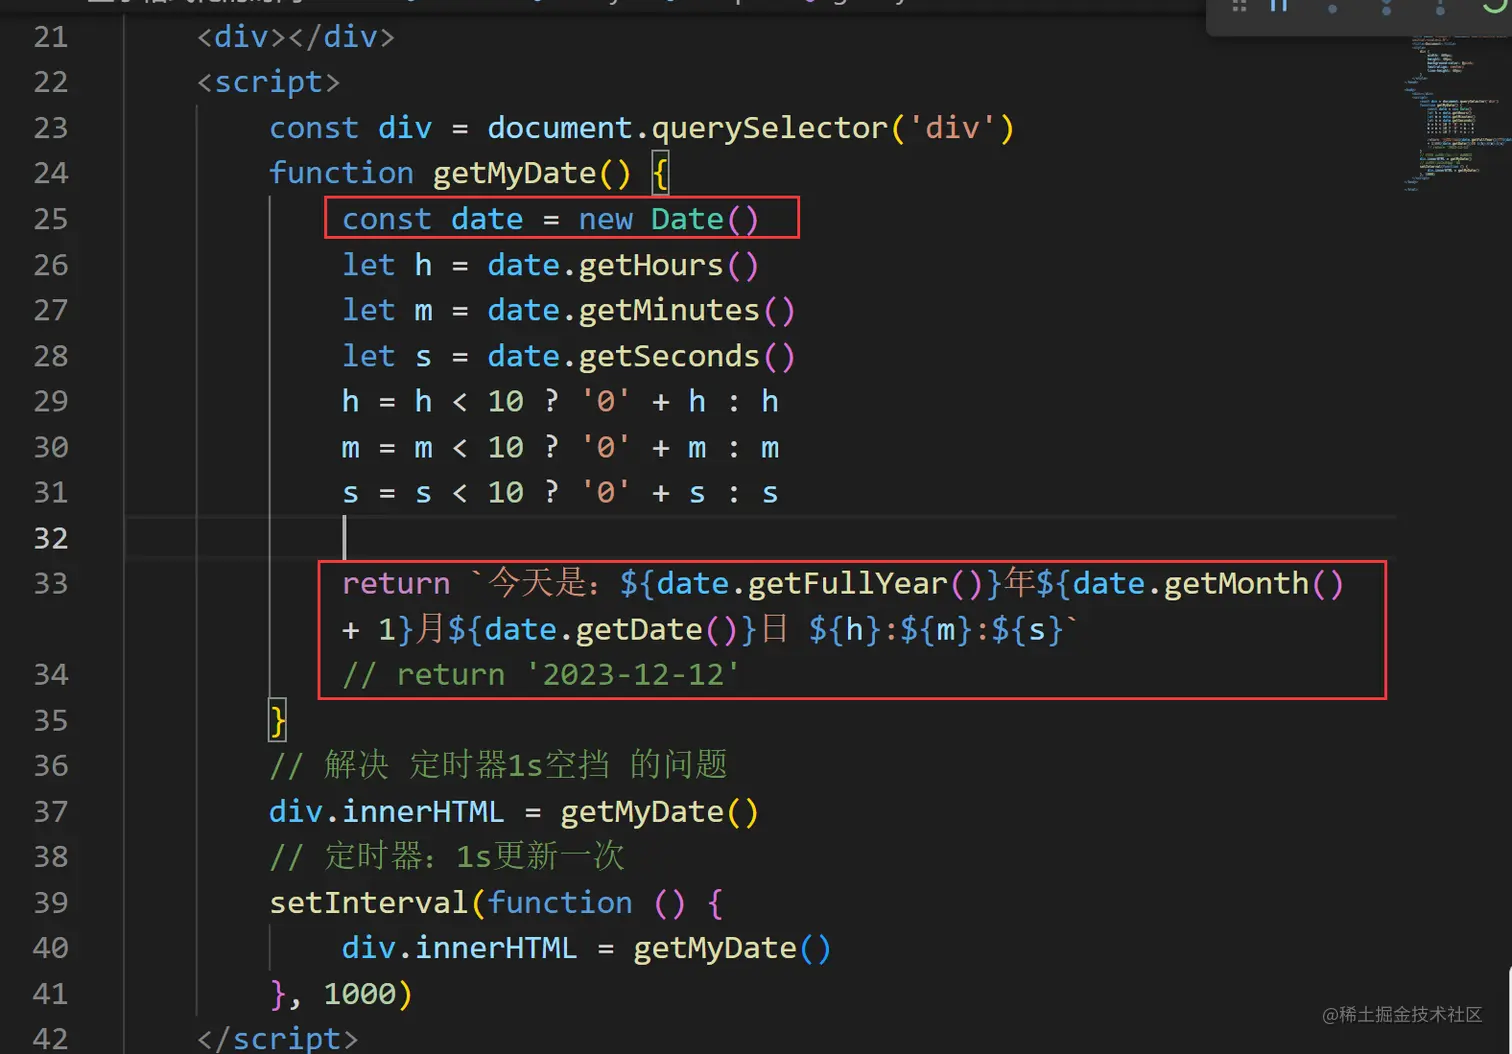
Task: Click the 'getMyDate' function name on line 24
Action: point(514,173)
